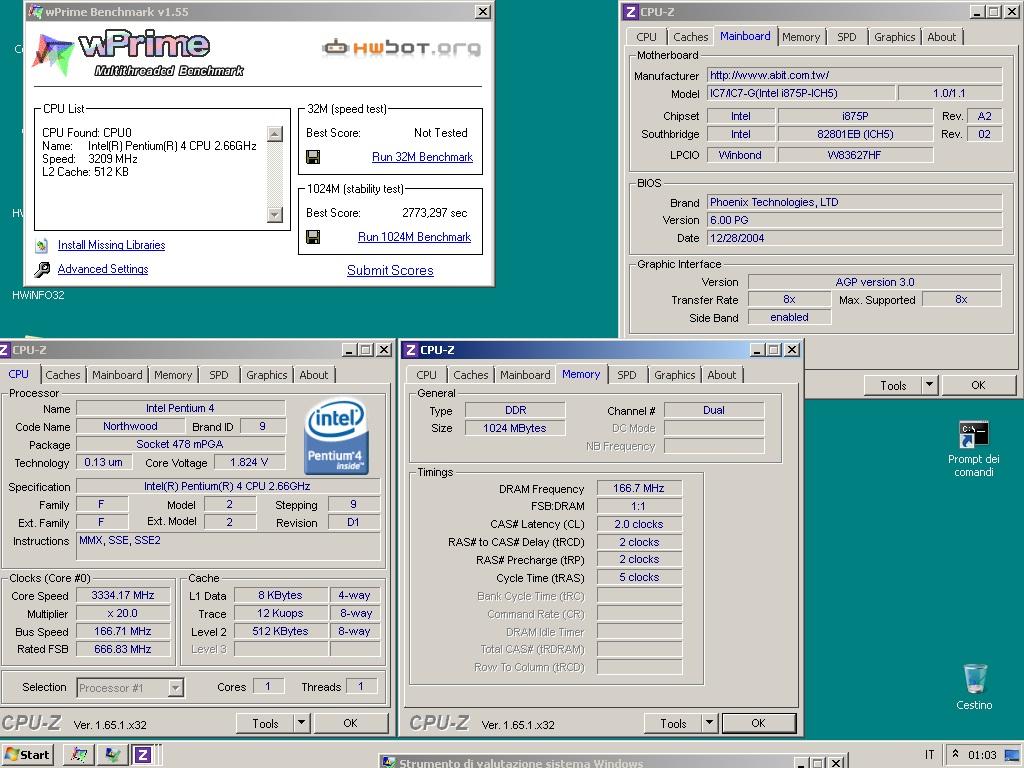This screenshot has height=768, width=1024.
Task: Open Install Missing Libraries link
Action: coord(111,245)
